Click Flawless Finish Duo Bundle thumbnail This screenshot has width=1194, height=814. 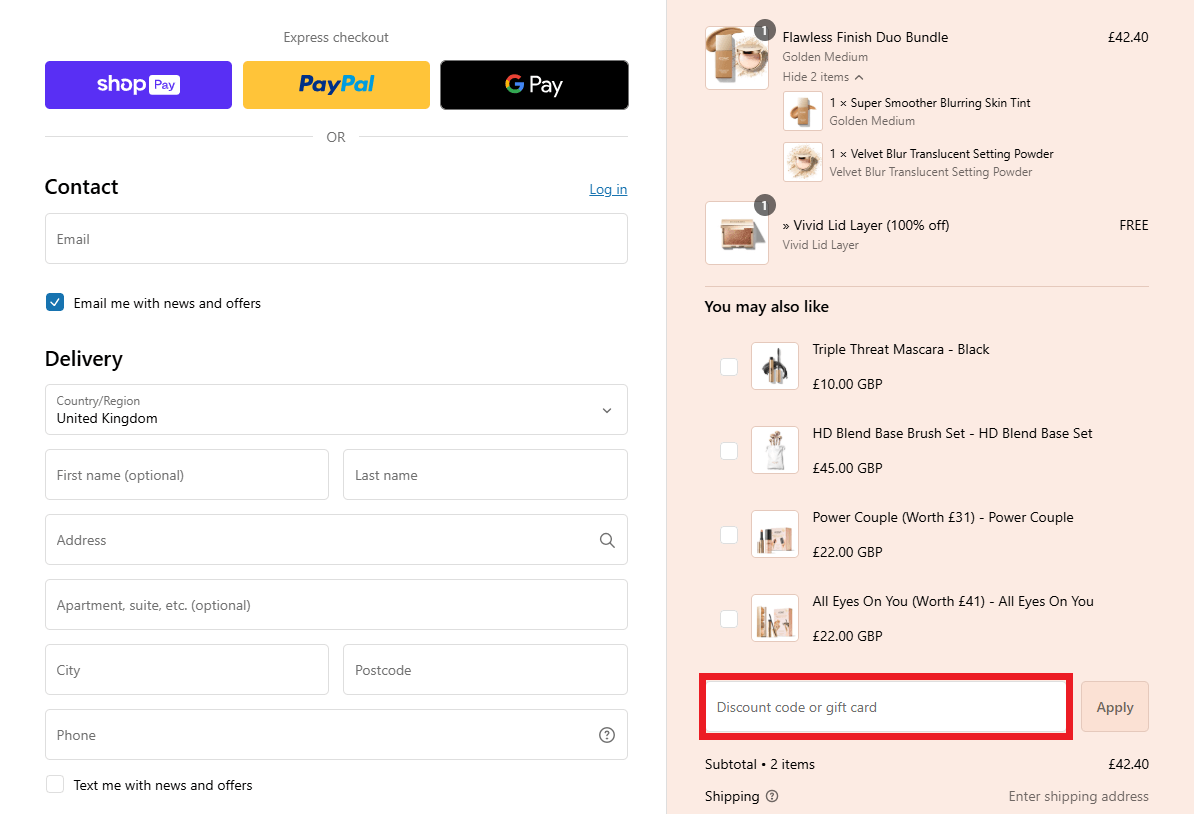pyautogui.click(x=736, y=58)
